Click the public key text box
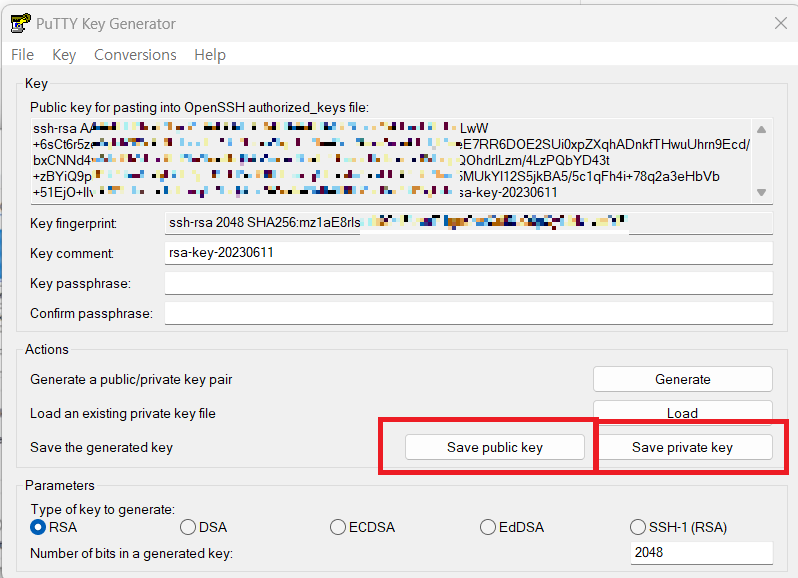This screenshot has width=798, height=578. 391,161
